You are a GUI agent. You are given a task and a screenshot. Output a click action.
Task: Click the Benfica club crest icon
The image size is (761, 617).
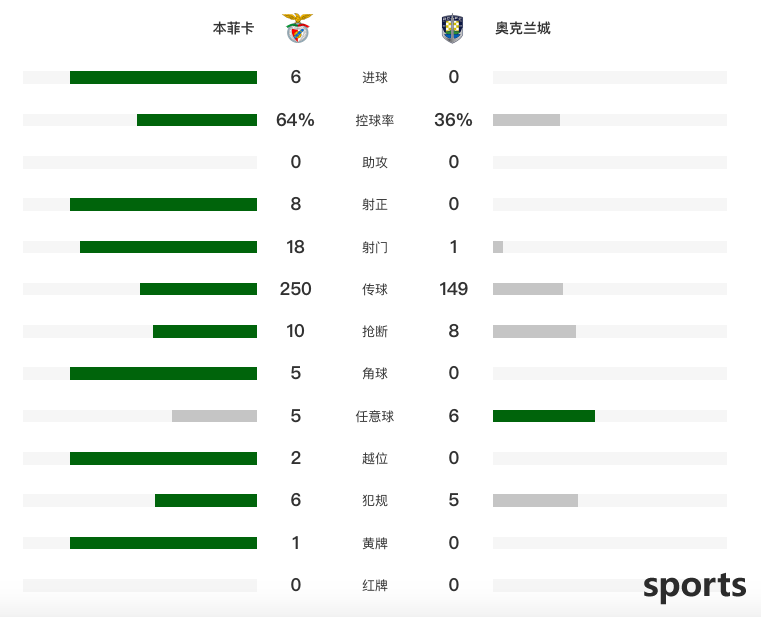[296, 29]
